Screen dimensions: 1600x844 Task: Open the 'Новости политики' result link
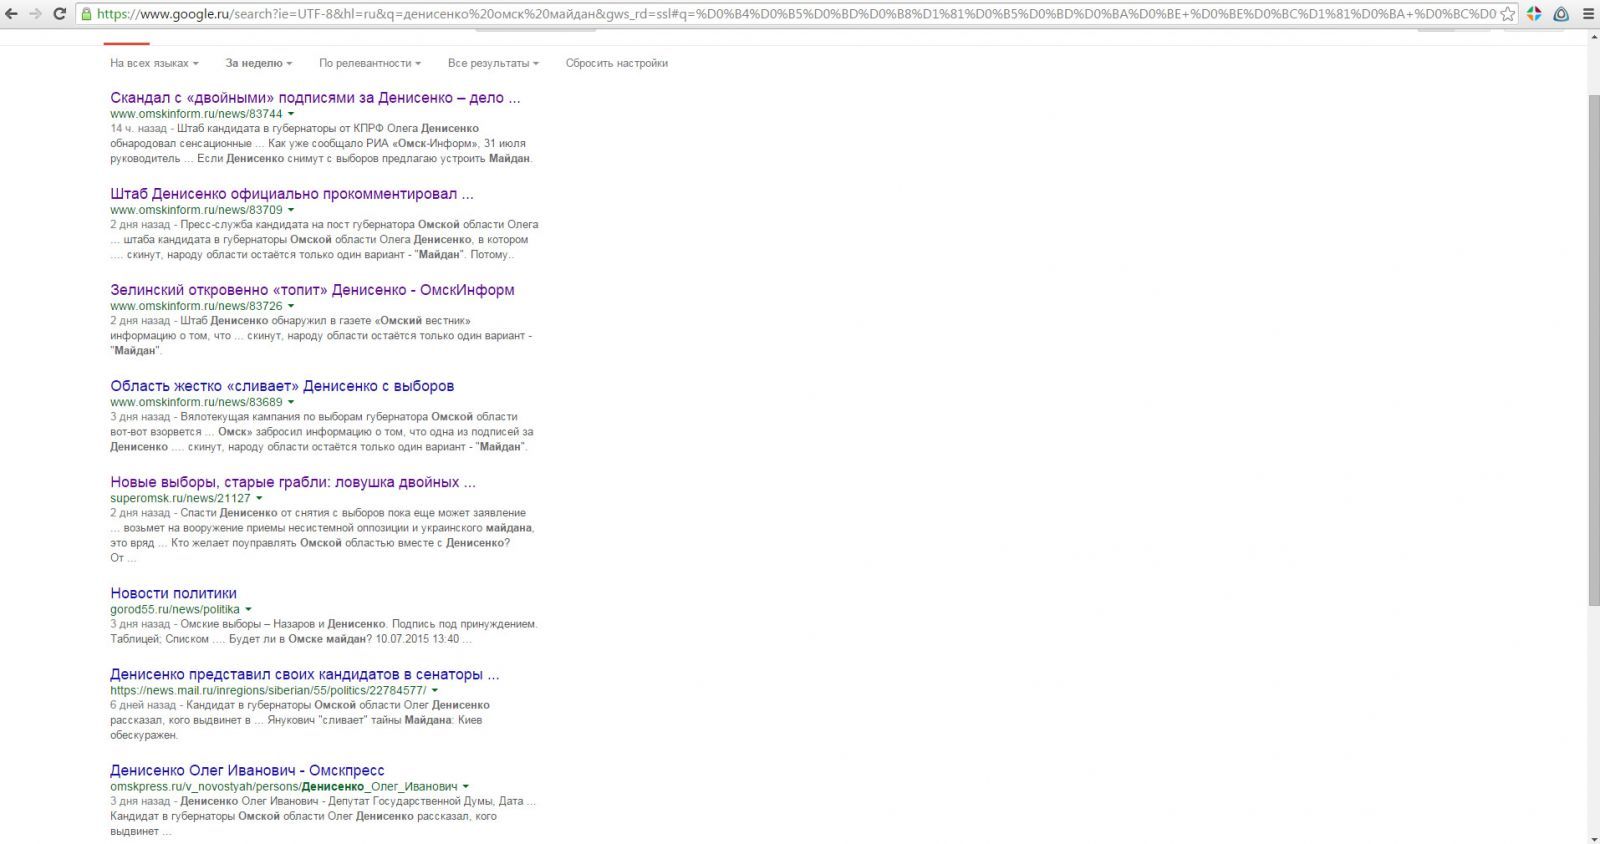[173, 593]
